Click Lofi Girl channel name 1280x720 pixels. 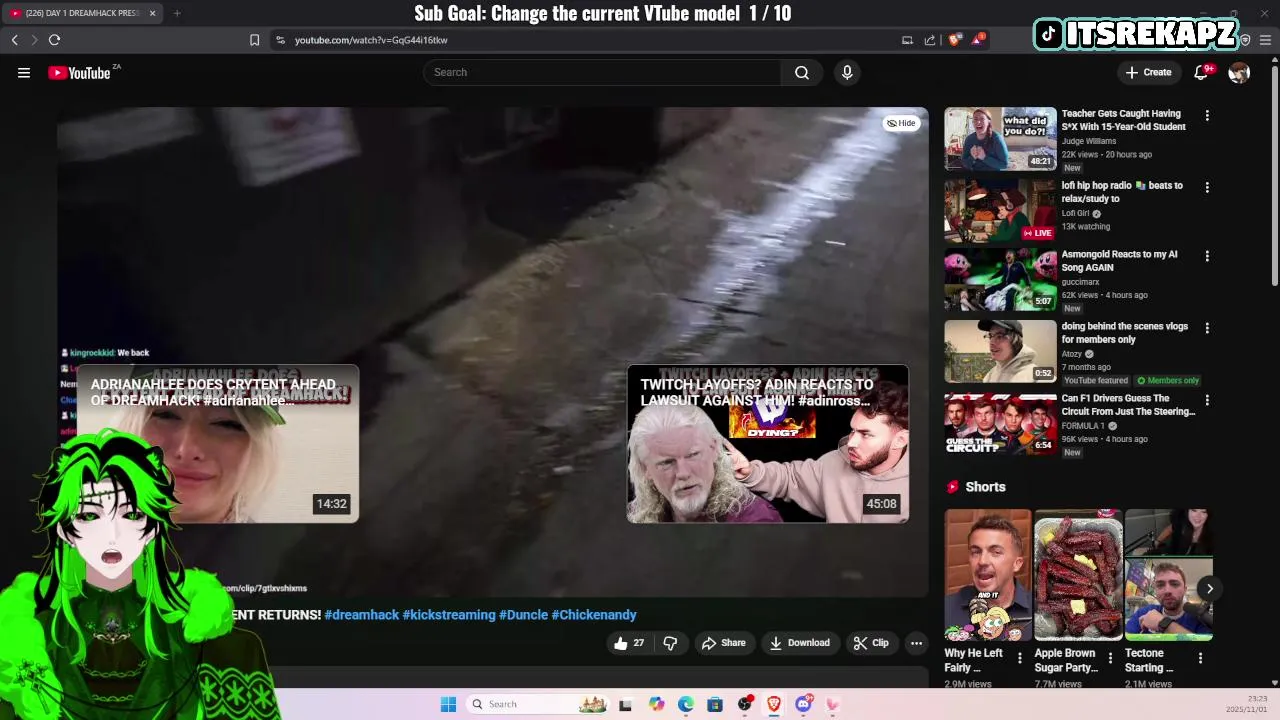[1076, 213]
